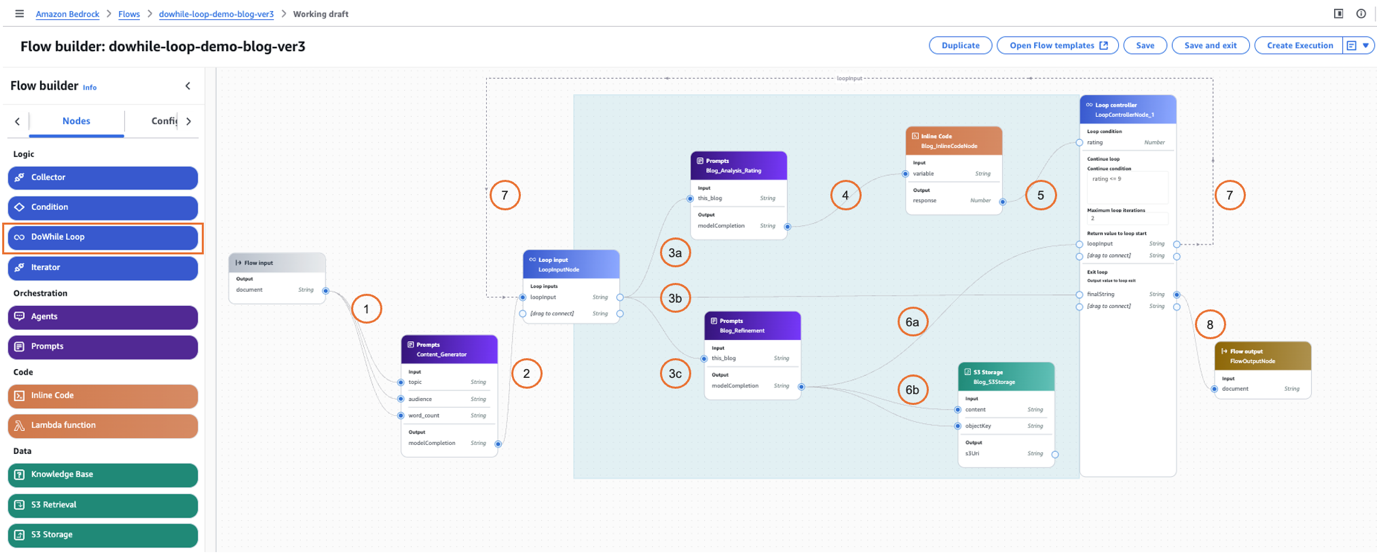Click the Save and exit button
The height and width of the screenshot is (555, 1377).
coord(1210,46)
